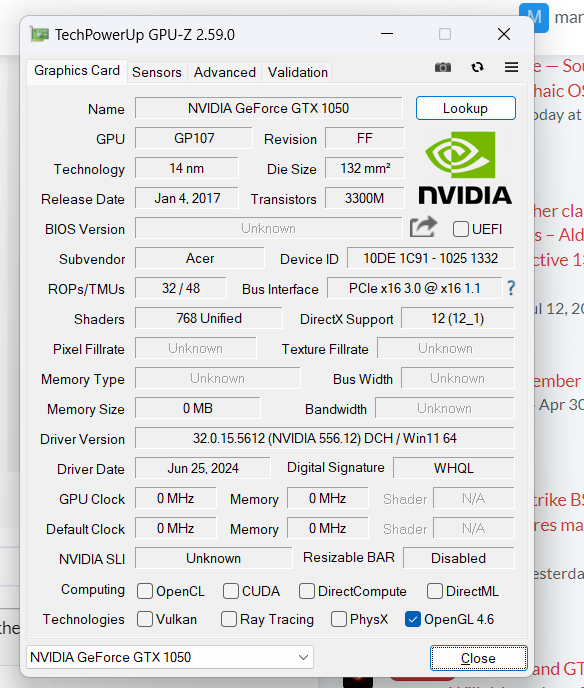Click the Lookup button
This screenshot has width=584, height=688.
pyautogui.click(x=466, y=108)
